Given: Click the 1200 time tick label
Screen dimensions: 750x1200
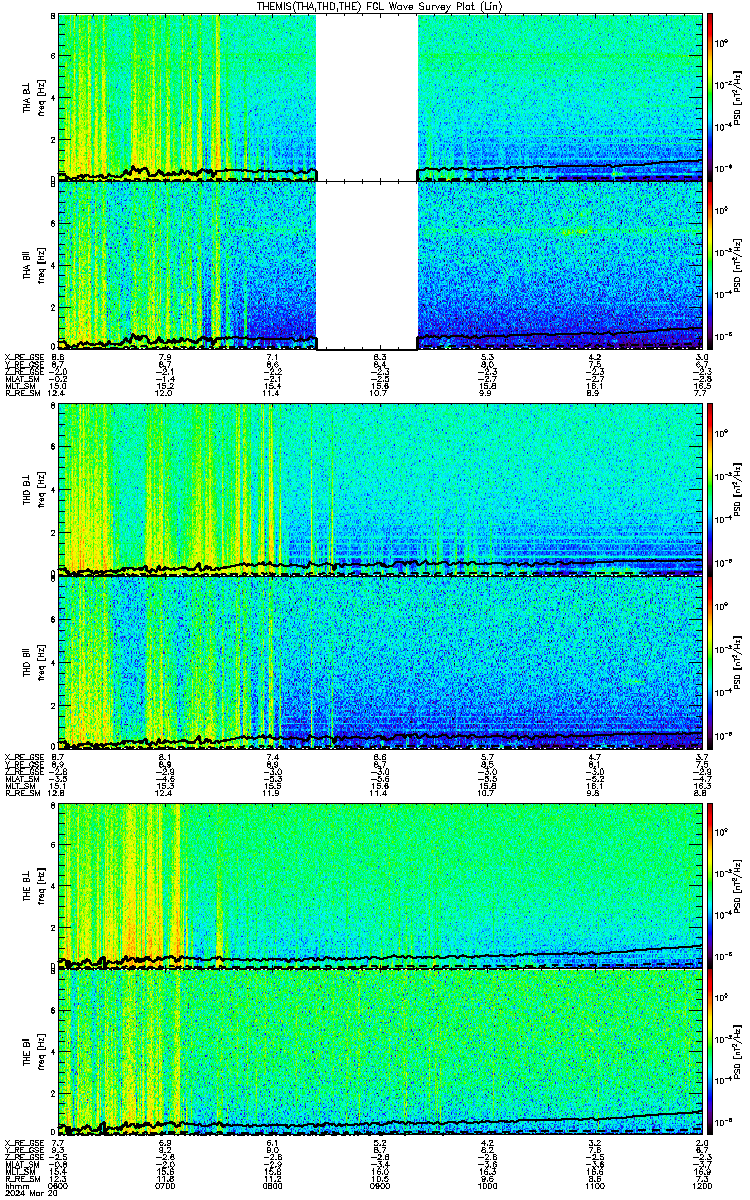Looking at the screenshot, I should pos(701,1186).
